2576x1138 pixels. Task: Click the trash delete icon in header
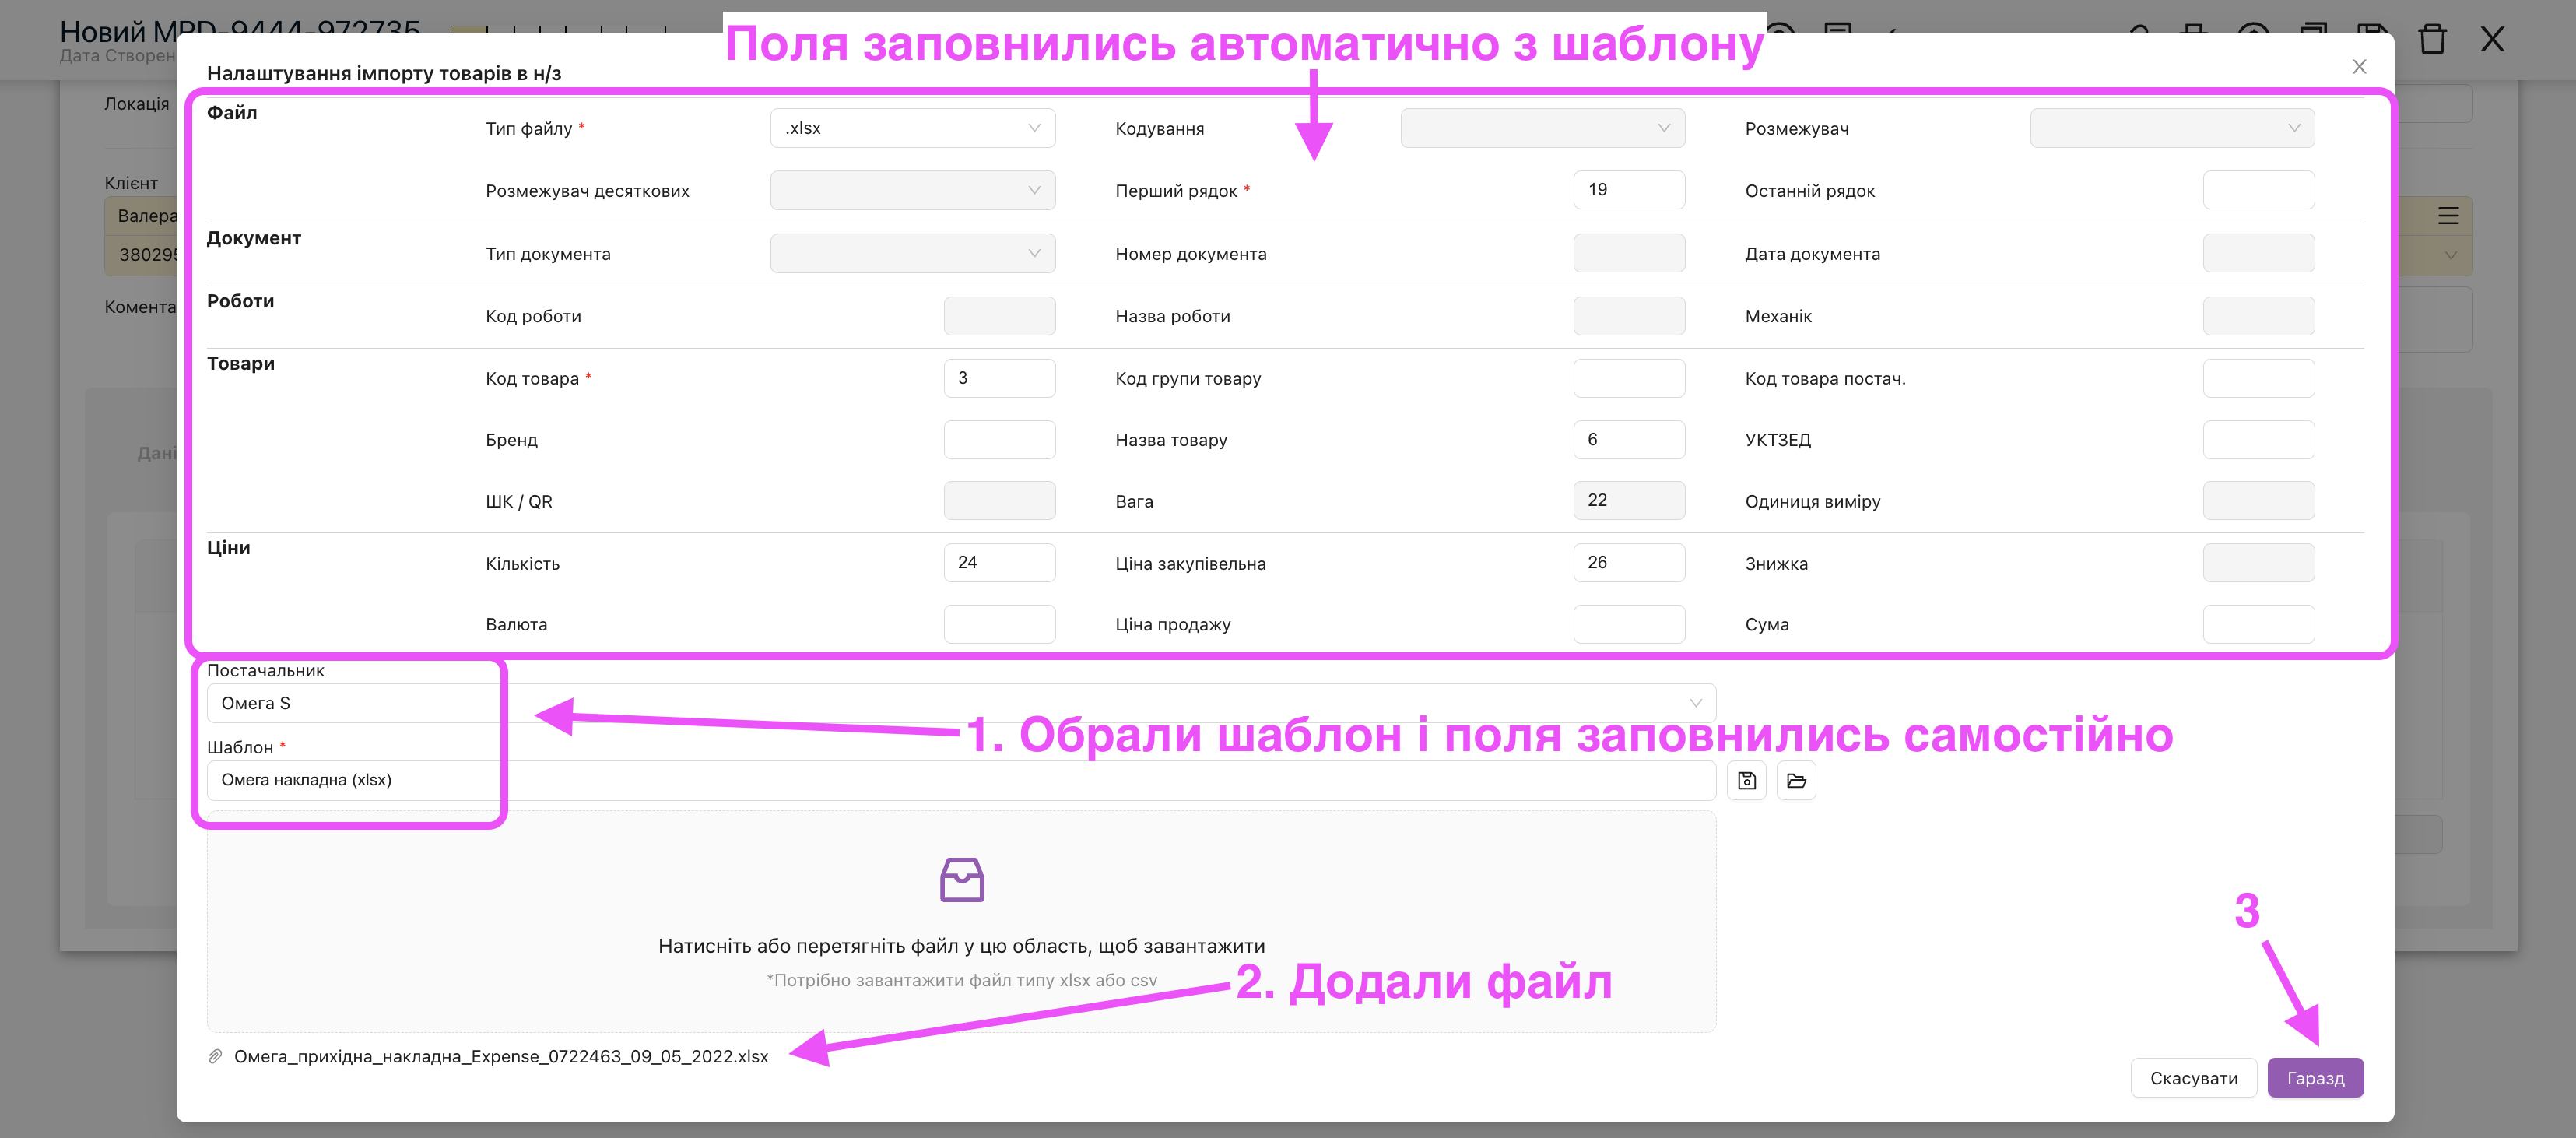[x=2432, y=40]
